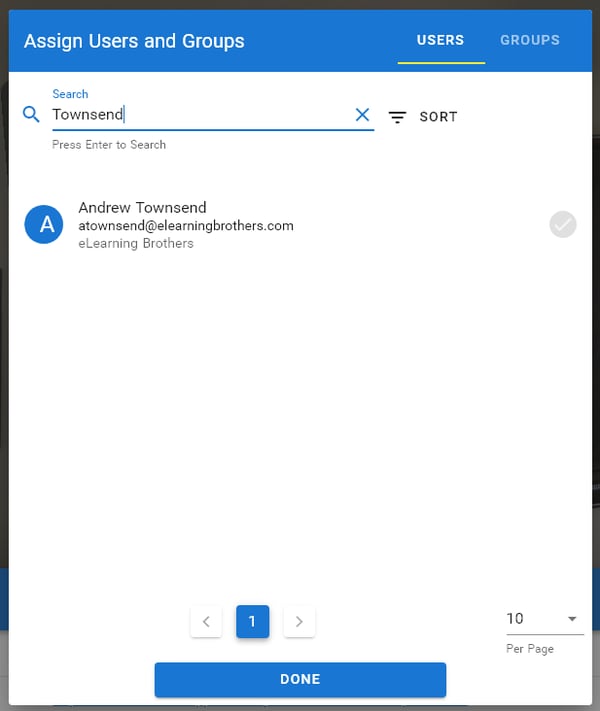Go to the previous page arrow

point(206,622)
